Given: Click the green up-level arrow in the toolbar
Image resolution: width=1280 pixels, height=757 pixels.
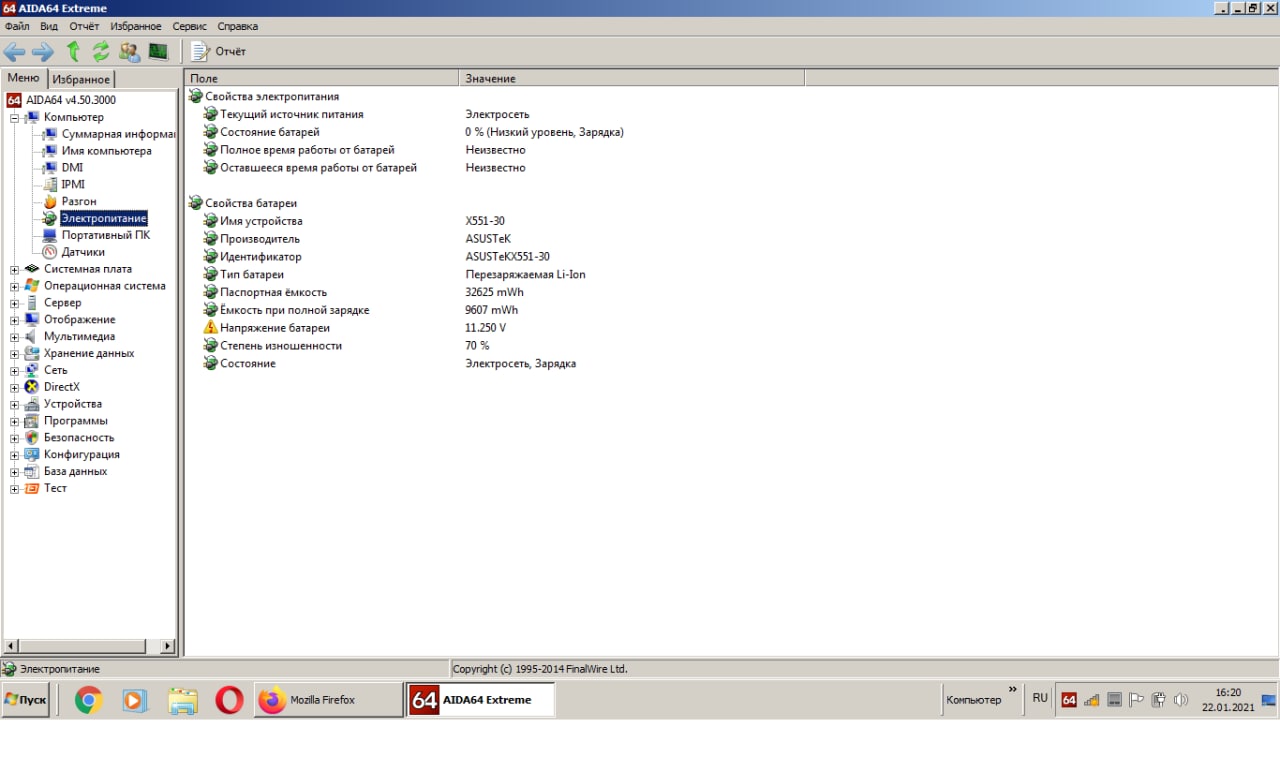Looking at the screenshot, I should [x=73, y=52].
